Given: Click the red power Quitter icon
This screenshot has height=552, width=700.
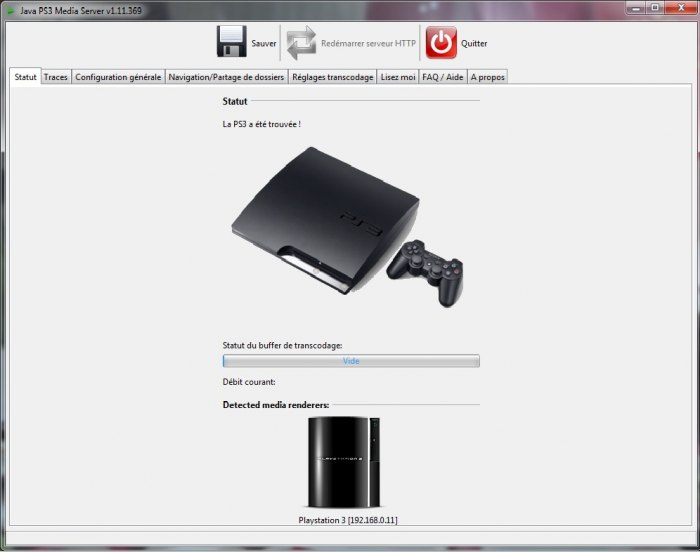Looking at the screenshot, I should [441, 42].
